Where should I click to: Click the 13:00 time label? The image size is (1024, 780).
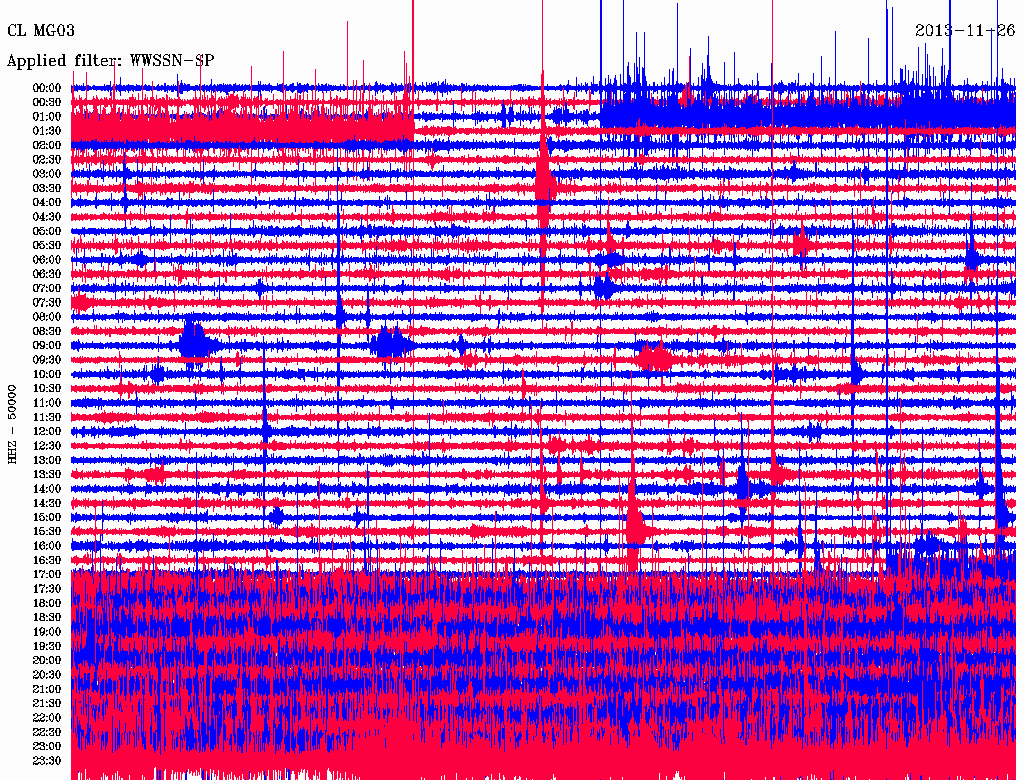(47, 460)
